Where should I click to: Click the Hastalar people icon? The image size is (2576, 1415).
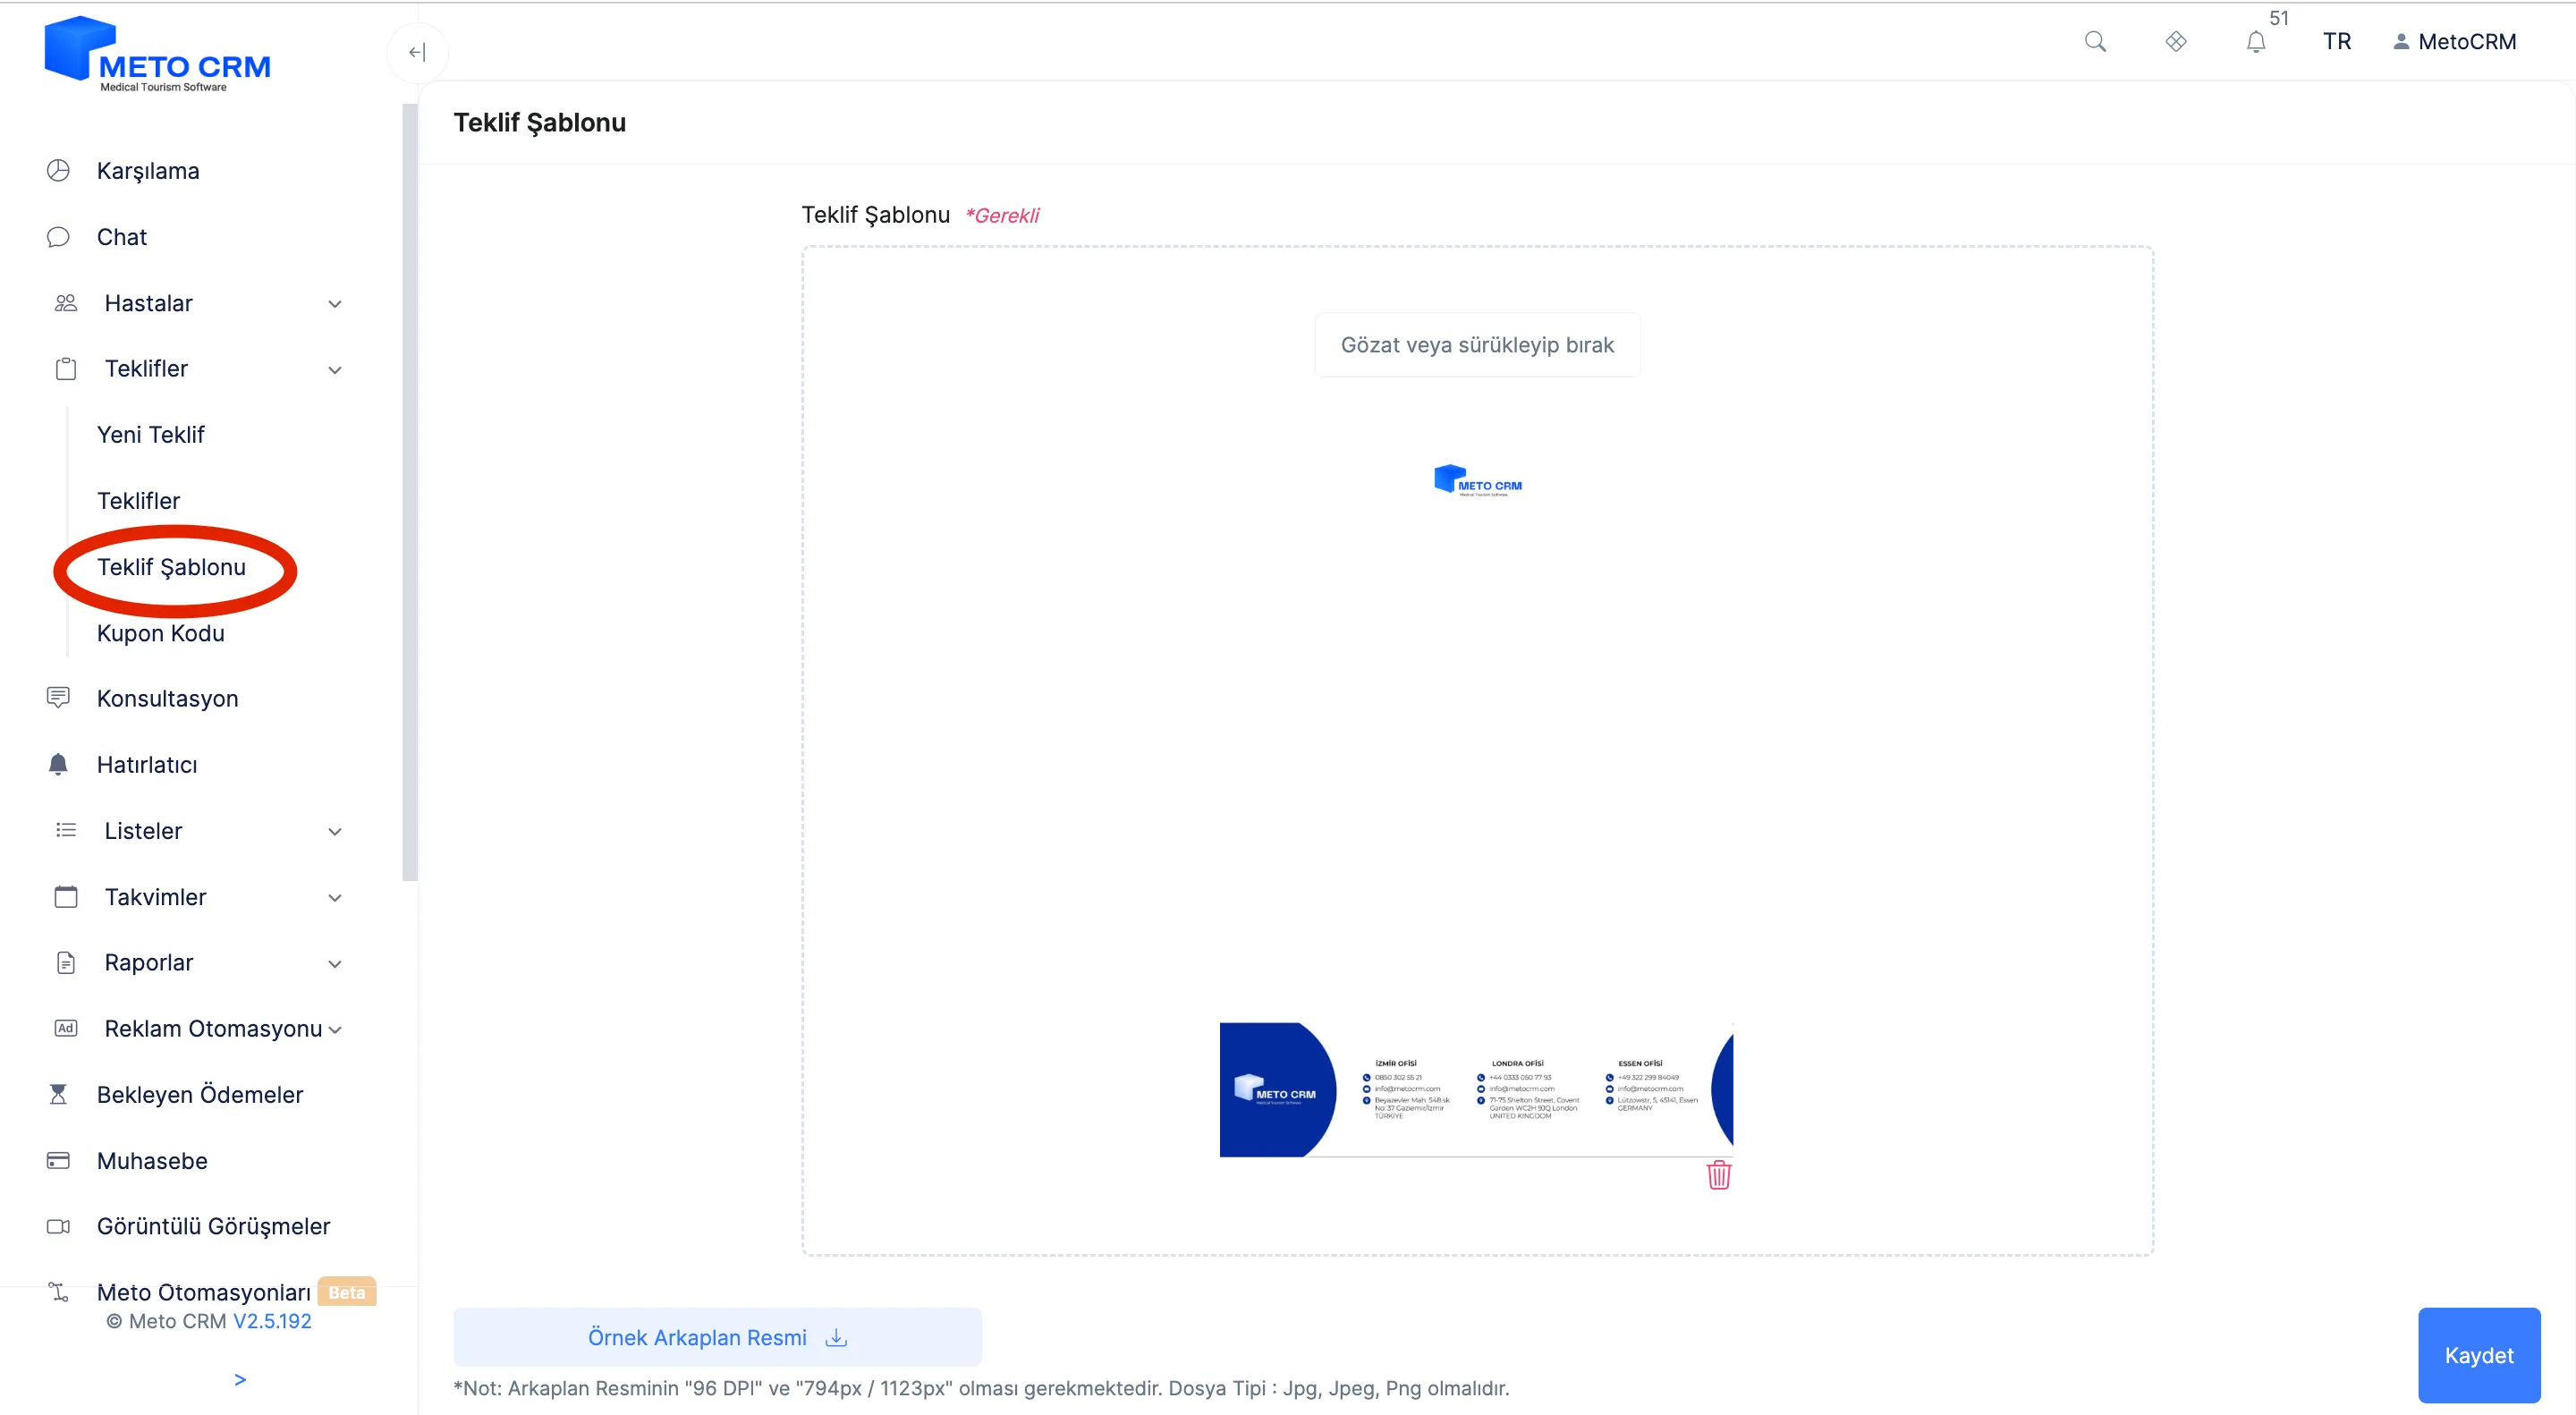66,303
